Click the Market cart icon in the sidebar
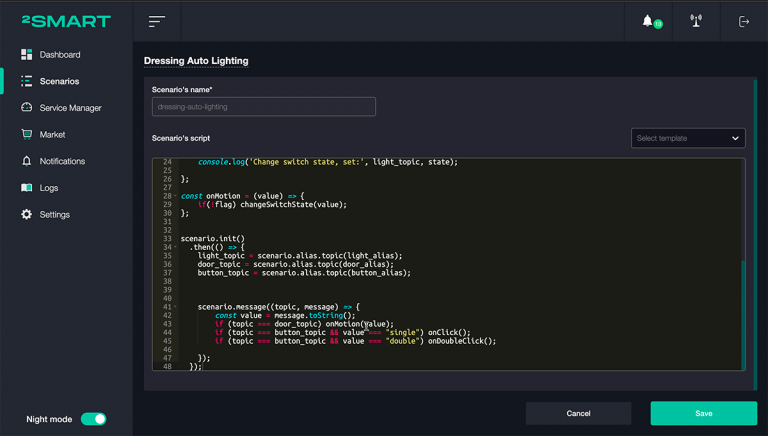Screen dimensions: 768x436 (27, 134)
